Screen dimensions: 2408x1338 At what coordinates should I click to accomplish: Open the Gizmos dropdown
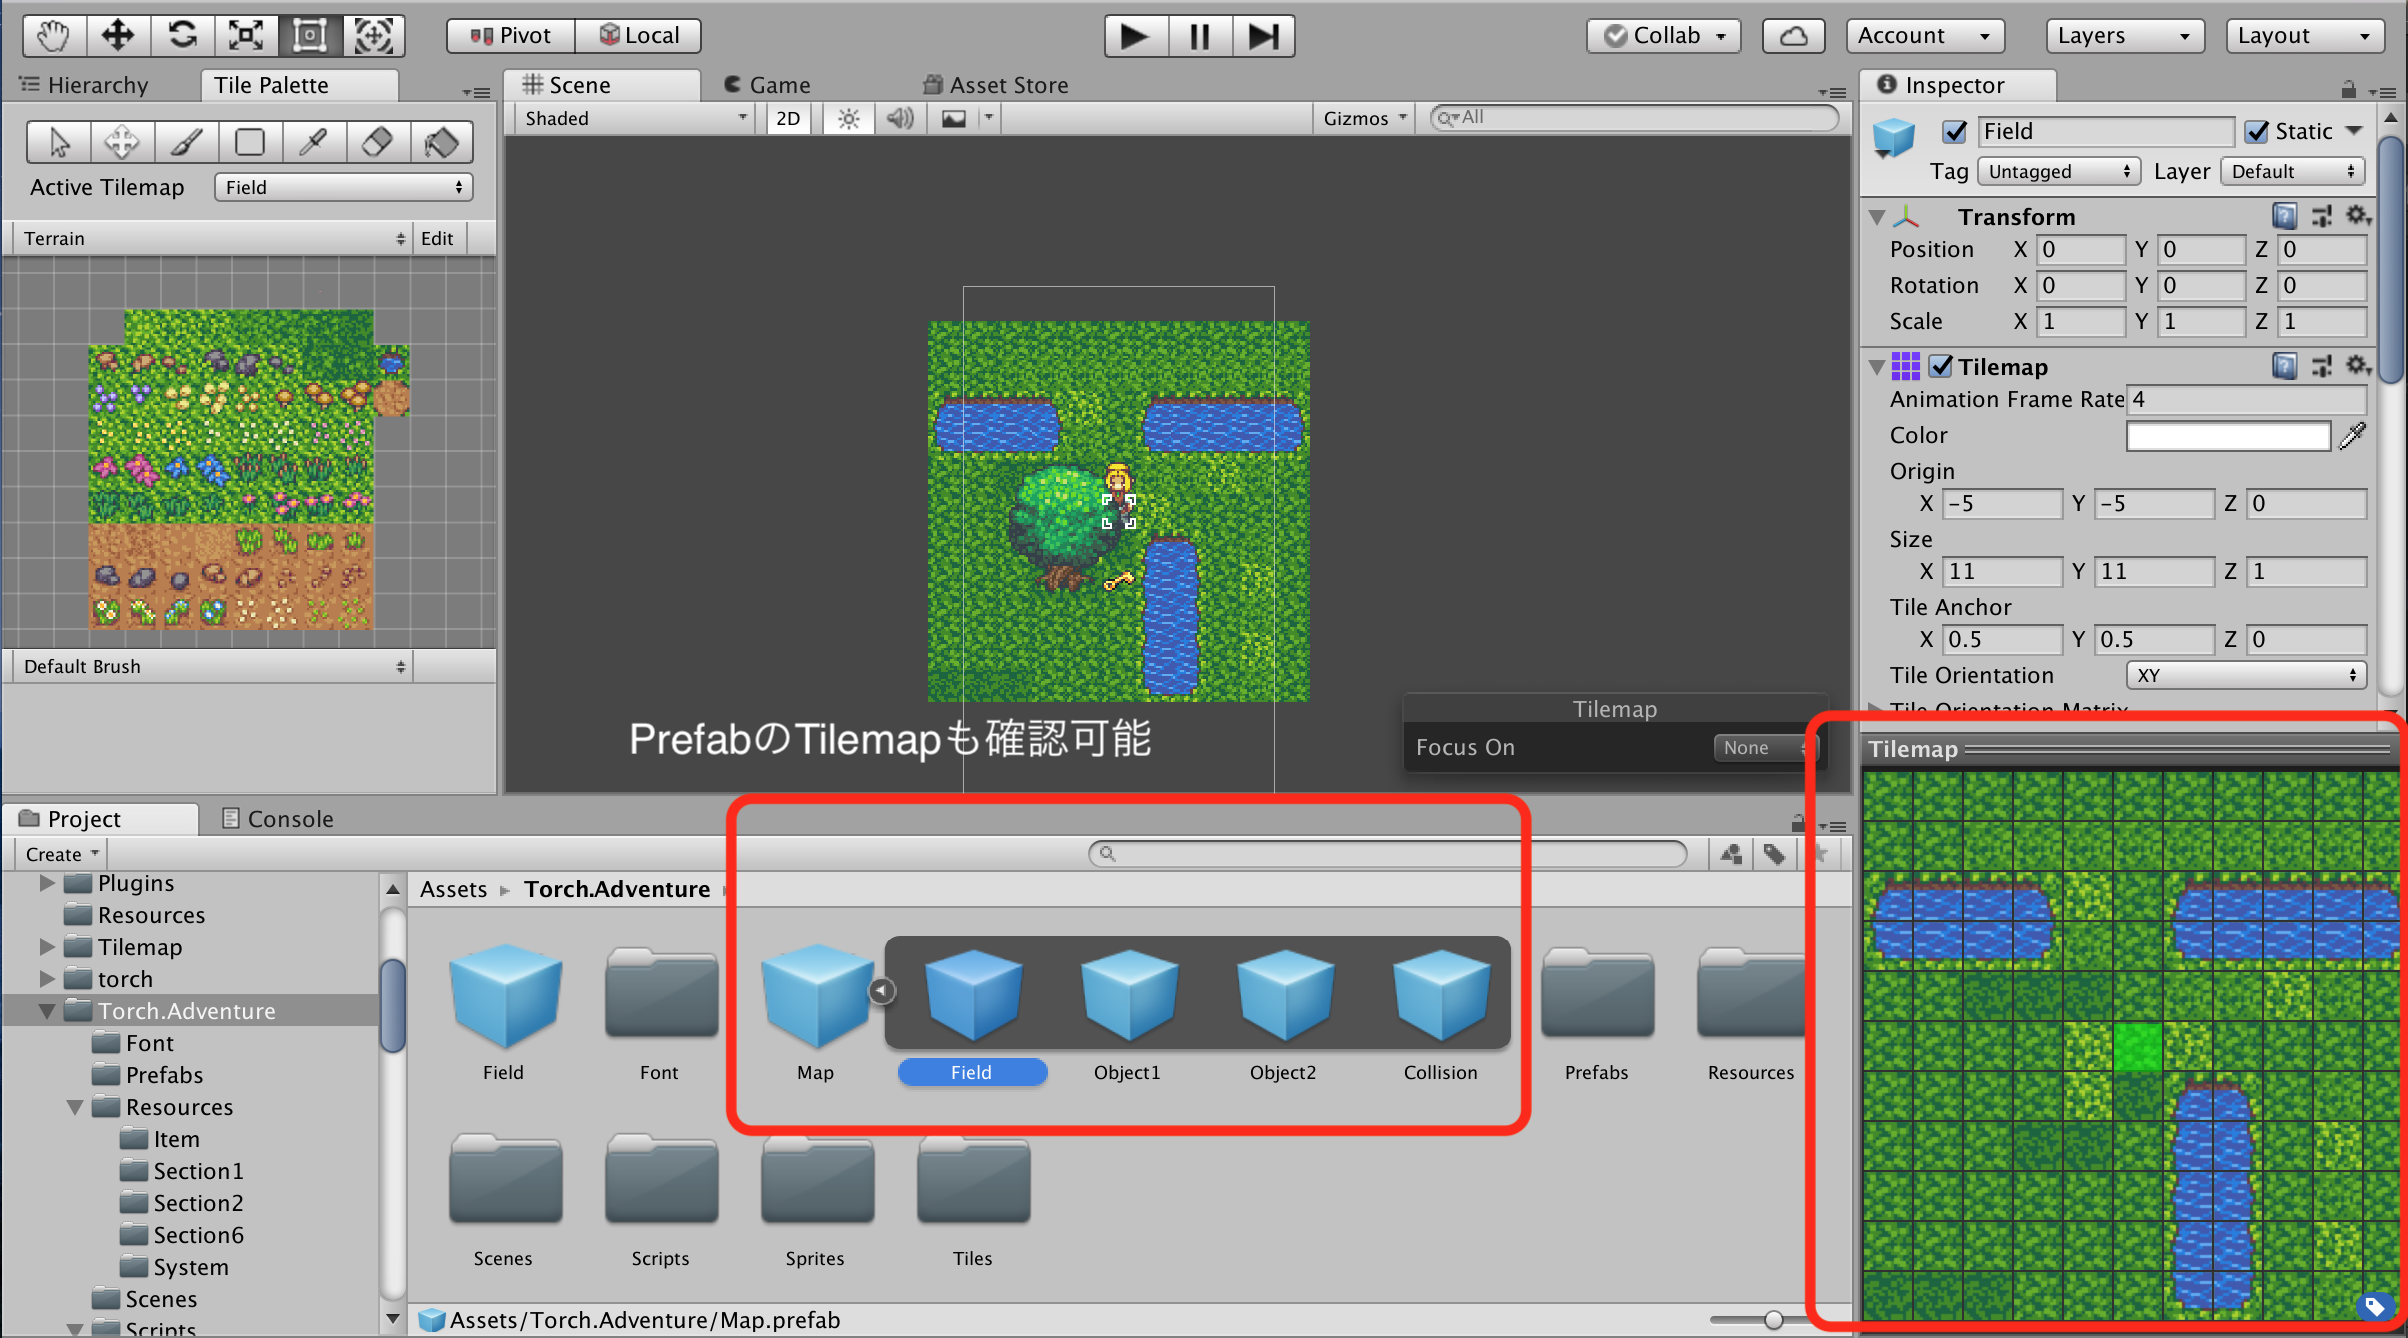click(x=1364, y=119)
